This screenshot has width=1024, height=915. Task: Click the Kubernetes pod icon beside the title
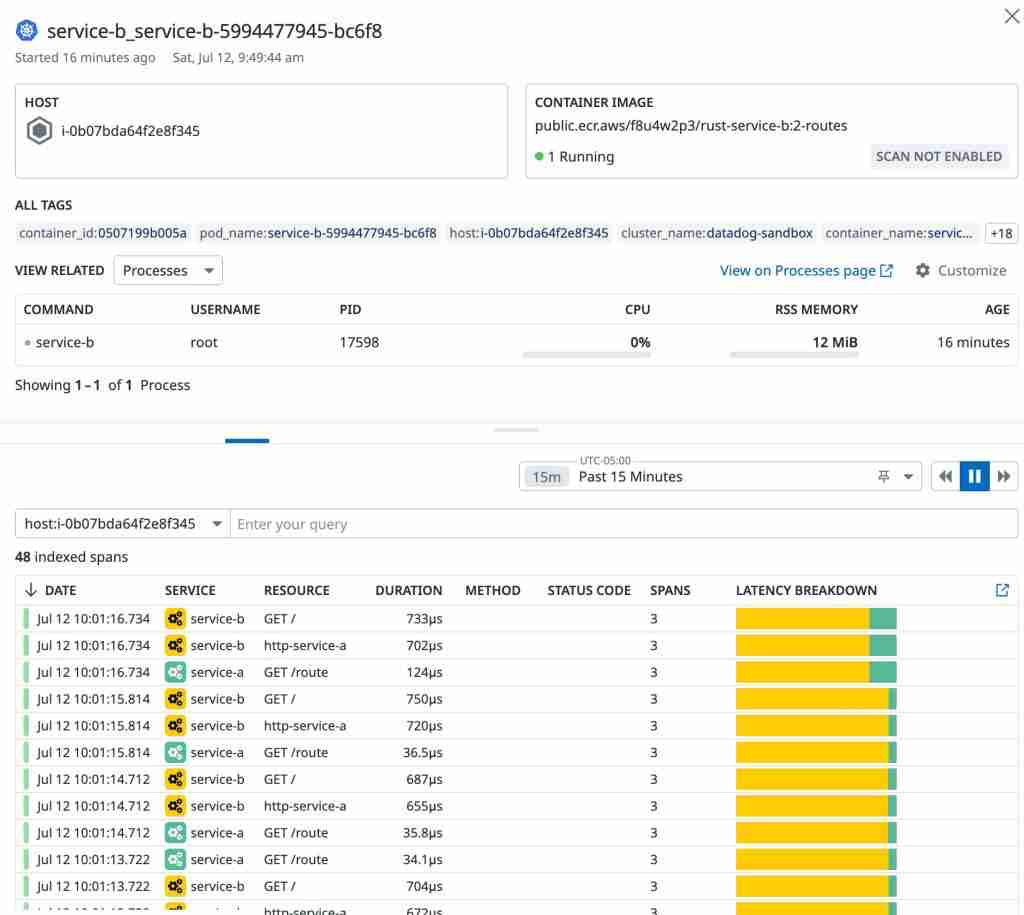click(27, 31)
